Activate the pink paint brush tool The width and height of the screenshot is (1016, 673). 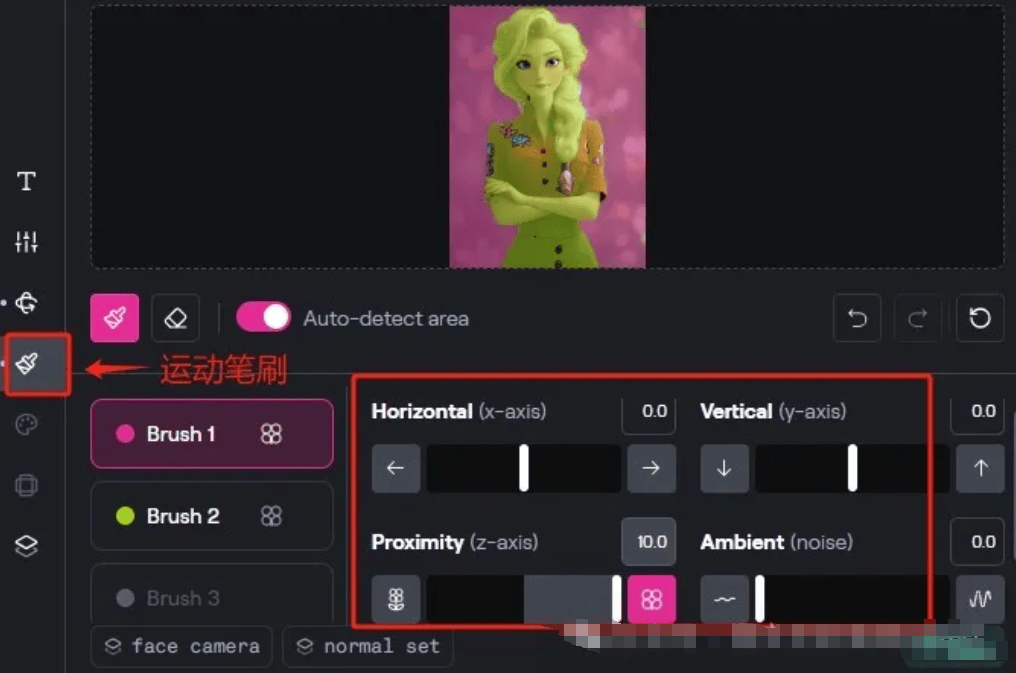pyautogui.click(x=115, y=318)
